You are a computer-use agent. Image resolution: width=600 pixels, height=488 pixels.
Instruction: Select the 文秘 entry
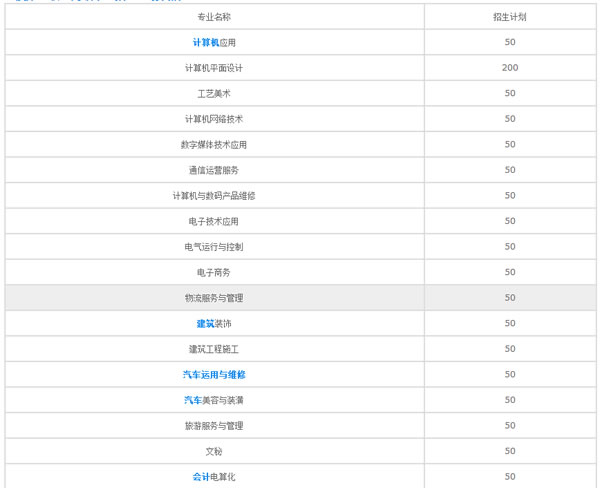214,451
